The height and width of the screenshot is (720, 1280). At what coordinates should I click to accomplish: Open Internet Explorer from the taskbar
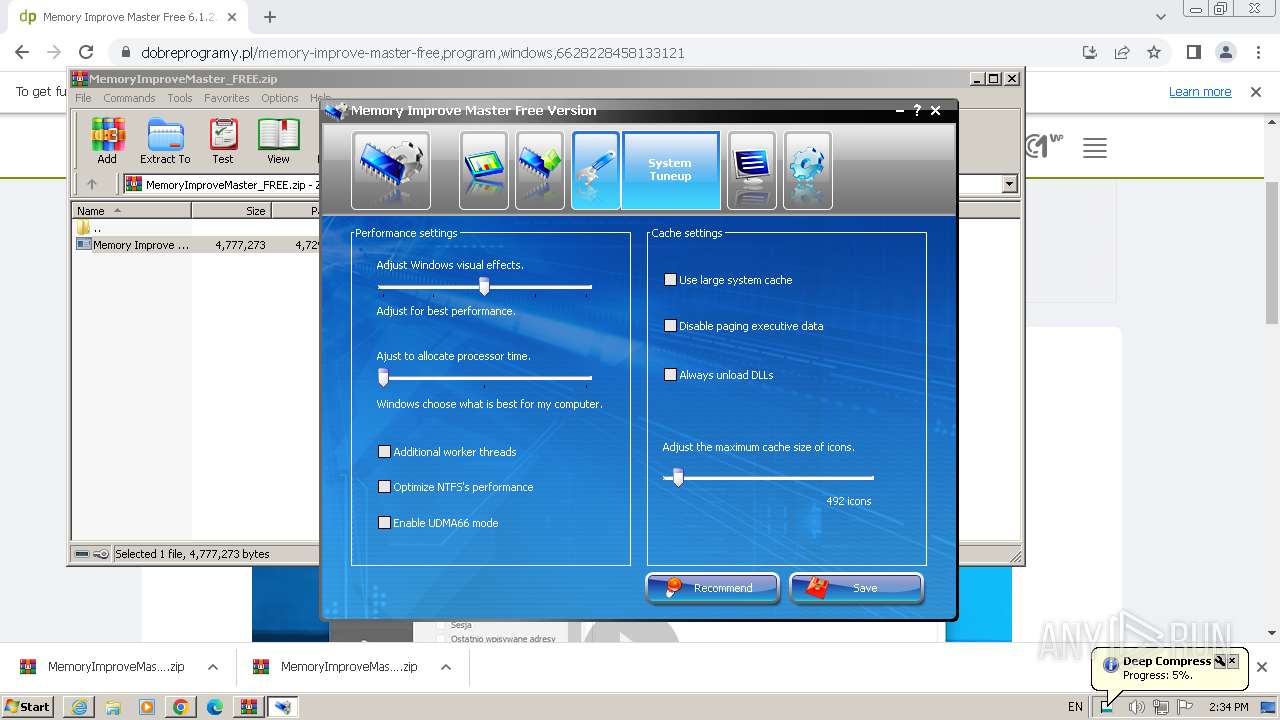click(x=79, y=707)
